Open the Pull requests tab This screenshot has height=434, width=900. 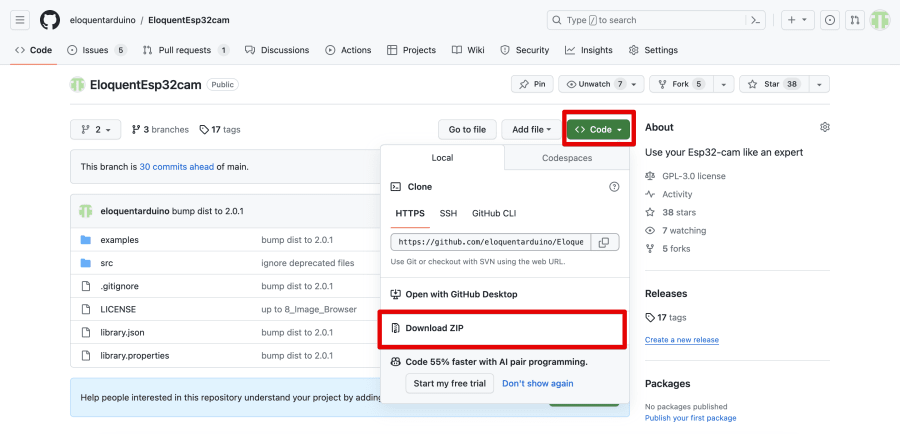pyautogui.click(x=185, y=50)
